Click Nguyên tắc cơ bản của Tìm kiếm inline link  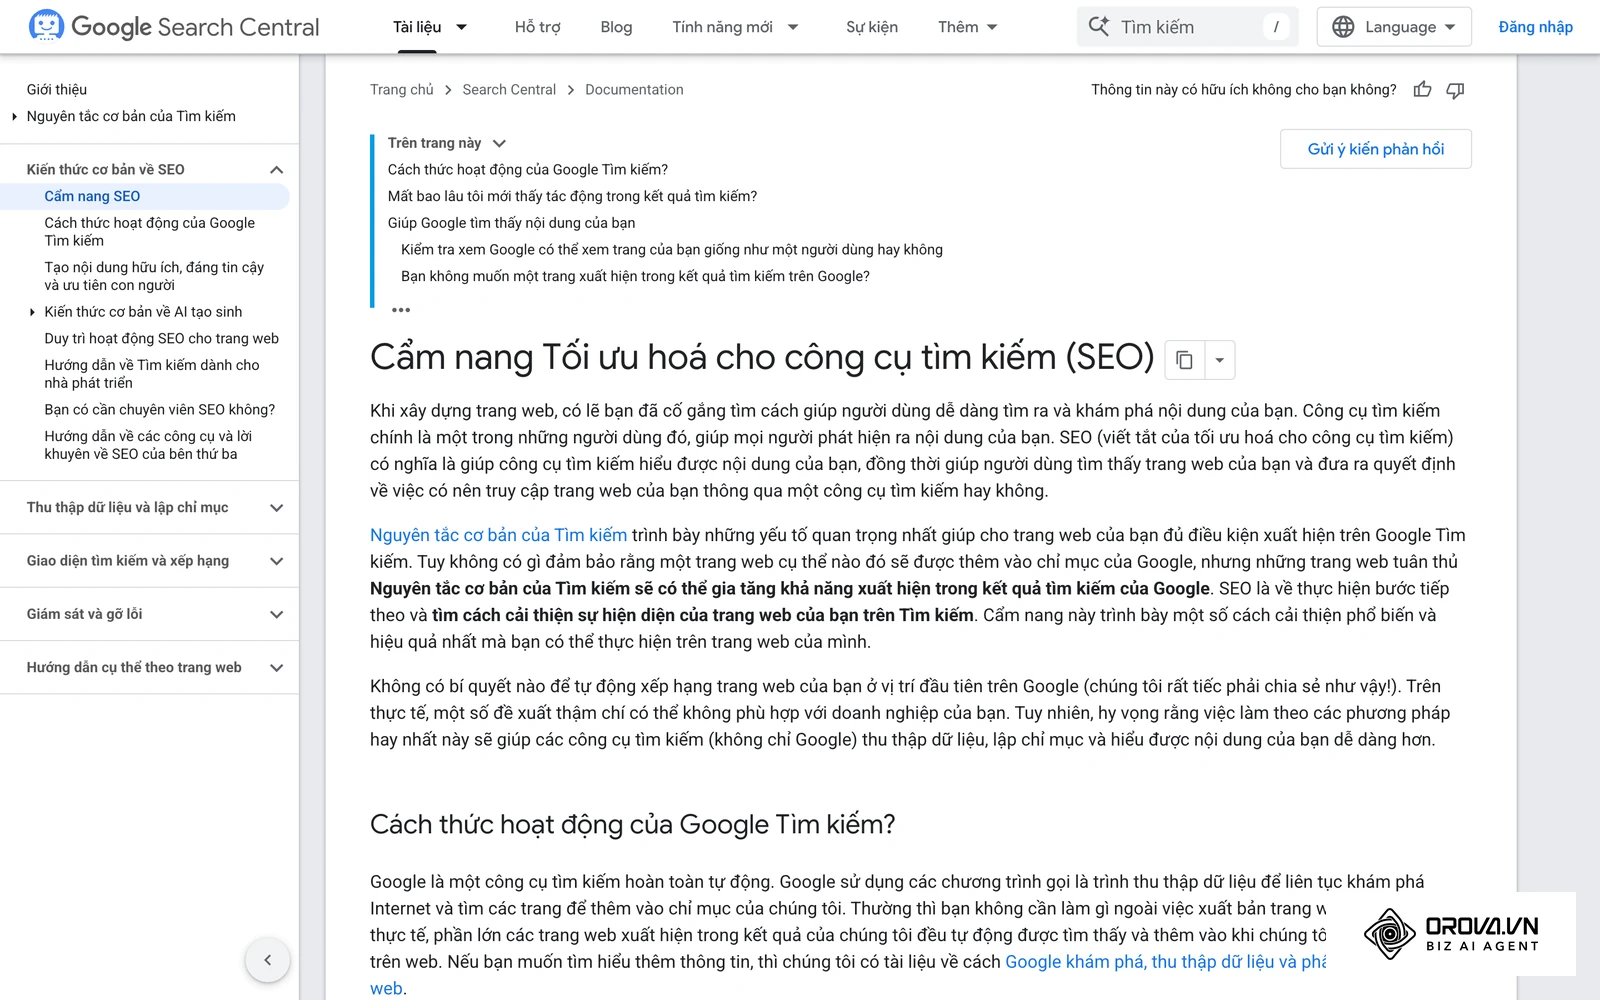point(498,535)
